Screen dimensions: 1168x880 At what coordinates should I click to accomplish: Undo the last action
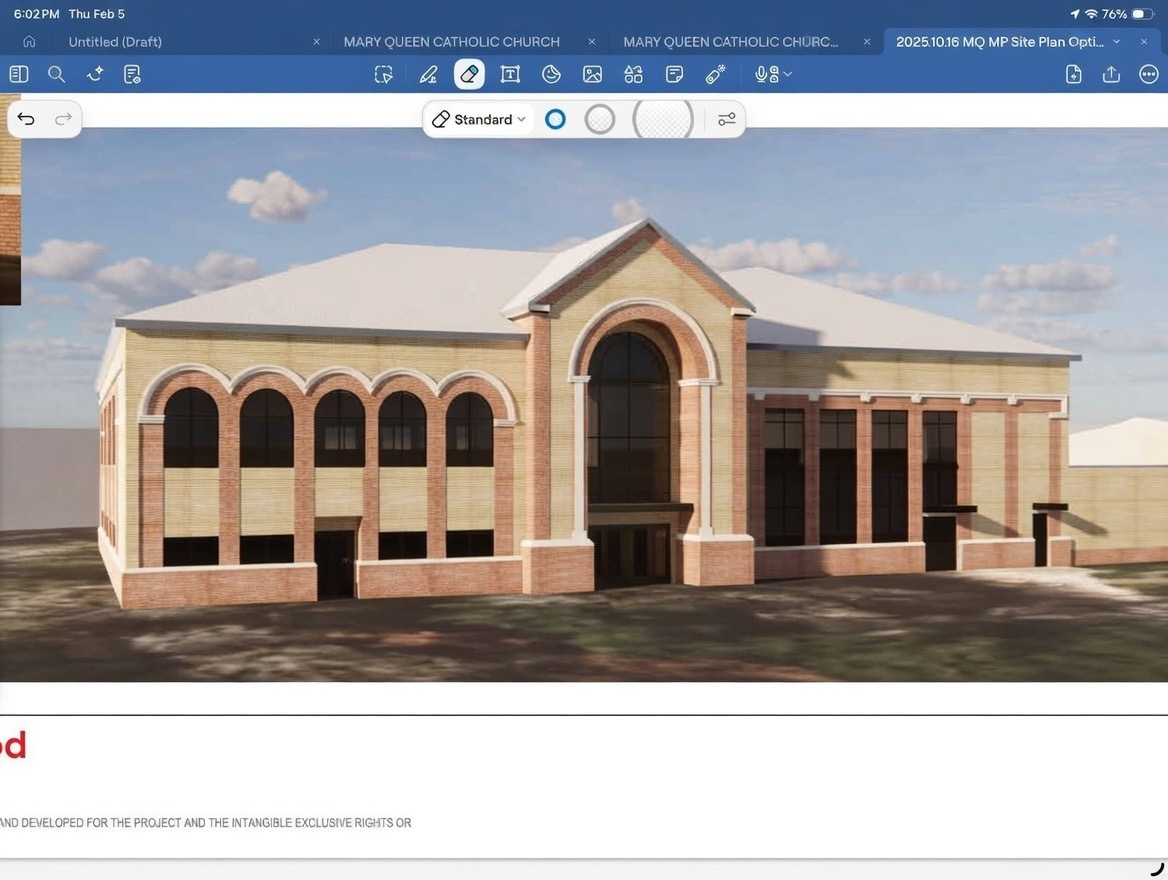point(26,119)
